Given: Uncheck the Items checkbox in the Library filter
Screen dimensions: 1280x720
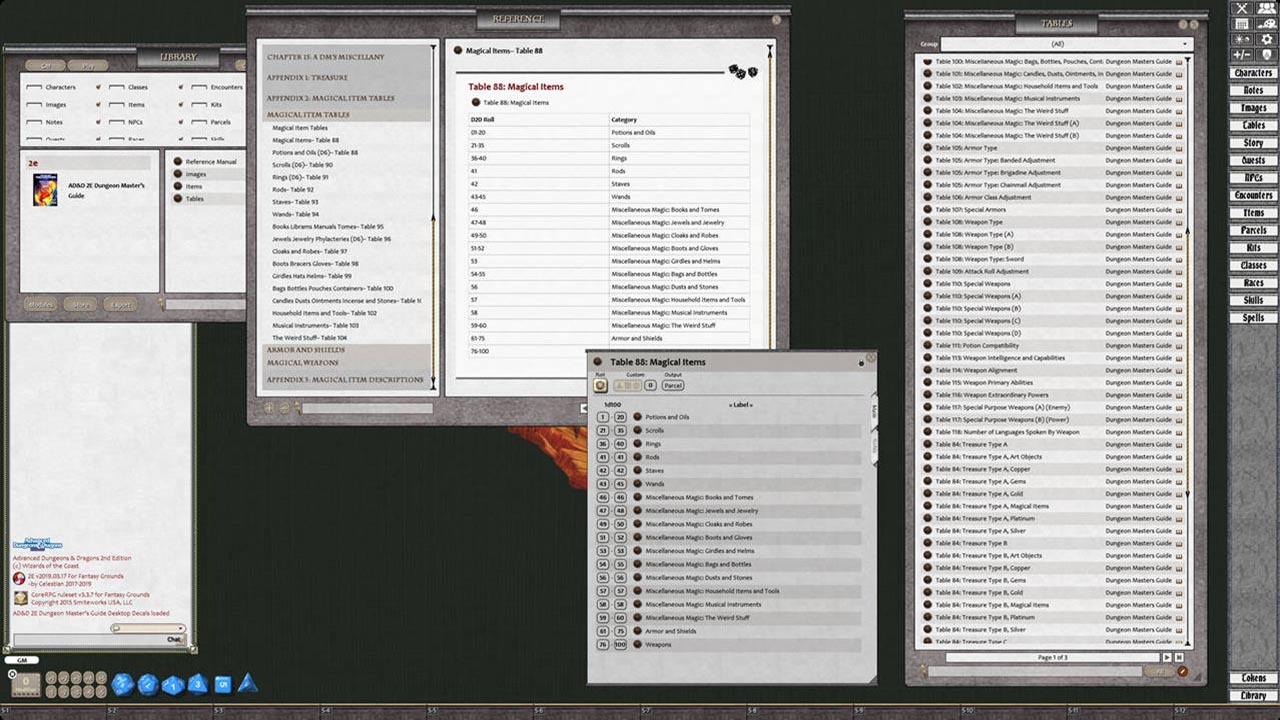Looking at the screenshot, I should (x=117, y=104).
